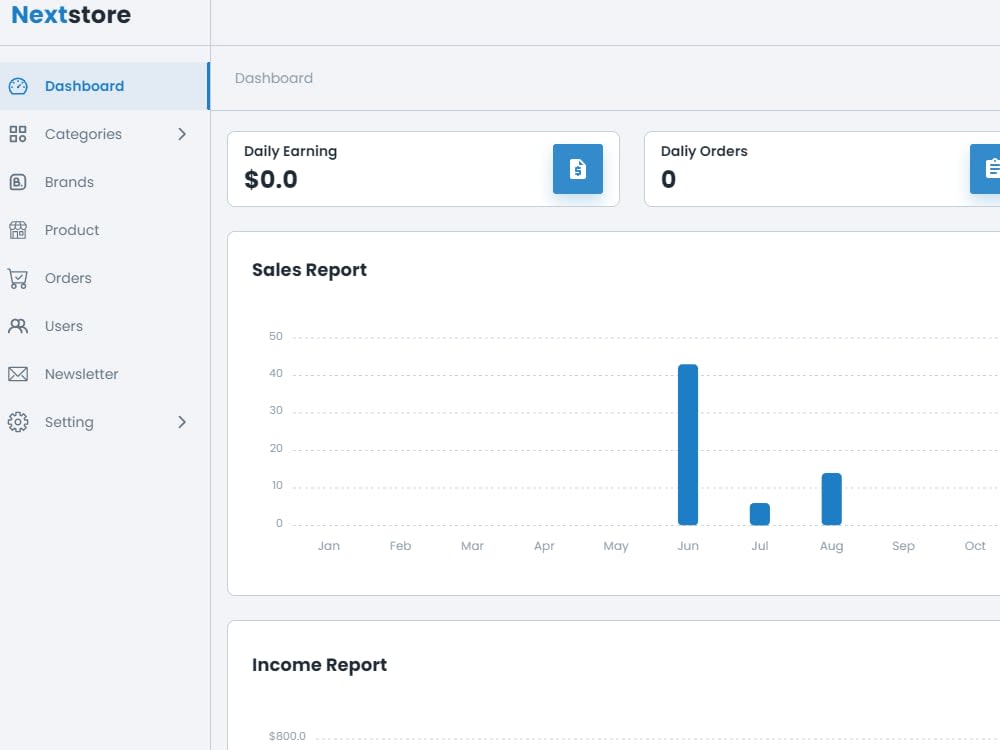The image size is (1000, 750).
Task: Open Product using the storefront icon
Action: coord(18,230)
